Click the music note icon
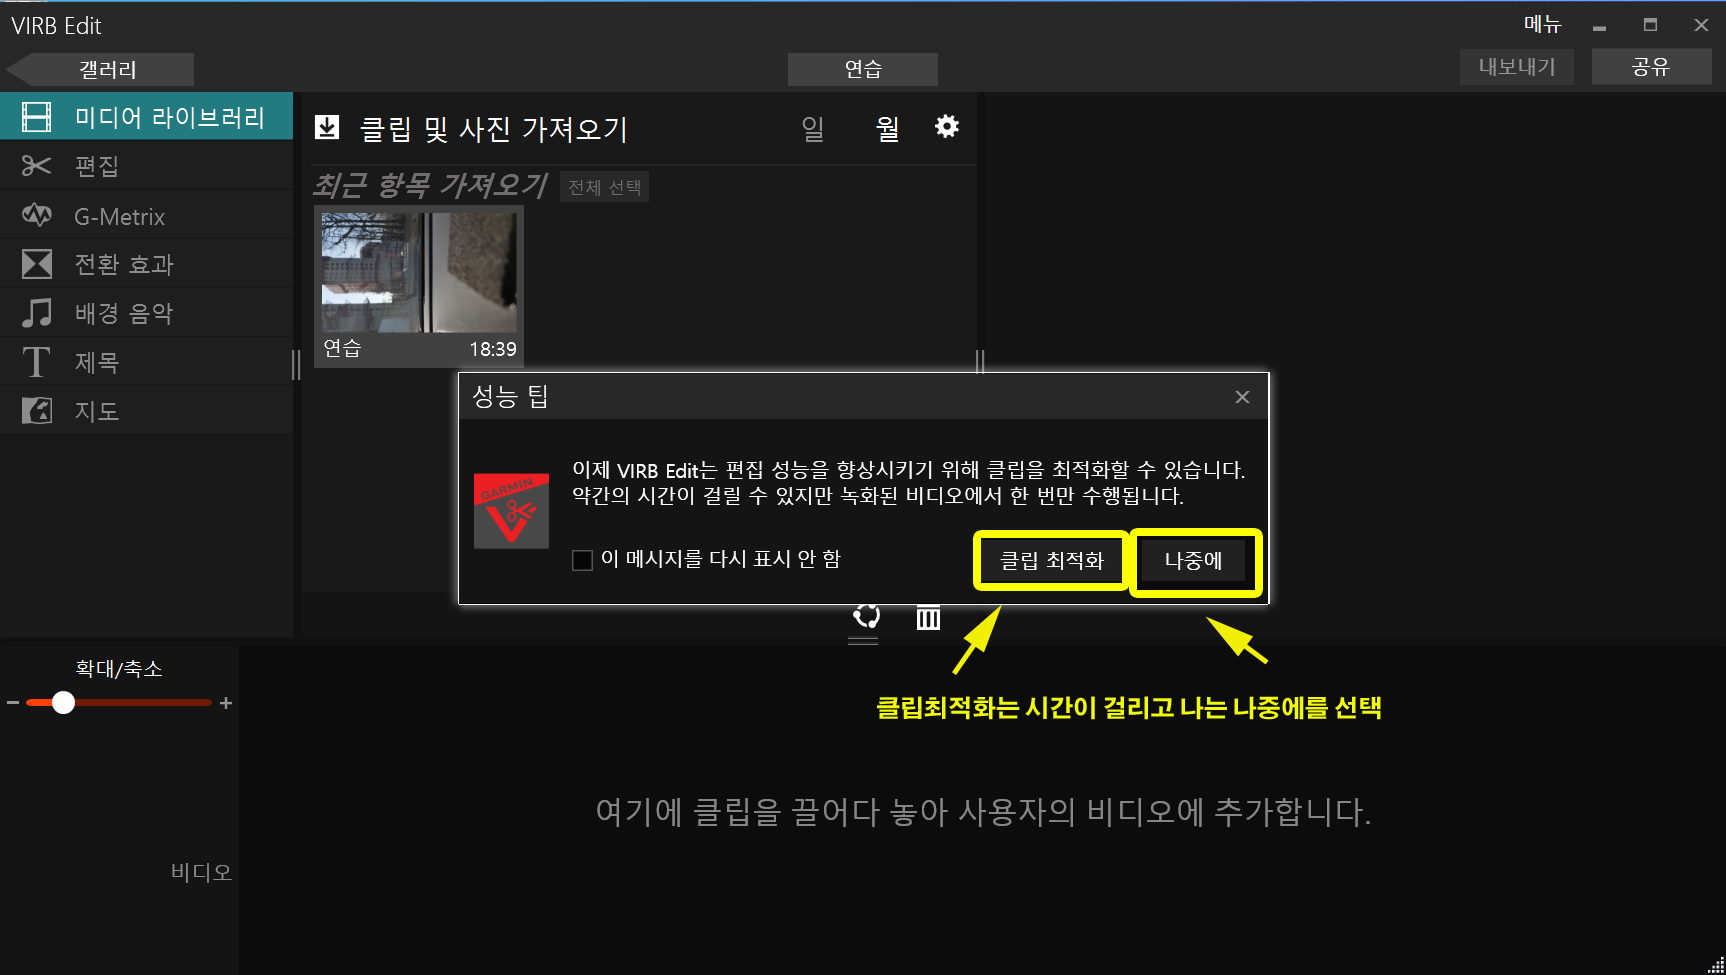The width and height of the screenshot is (1726, 975). [37, 313]
